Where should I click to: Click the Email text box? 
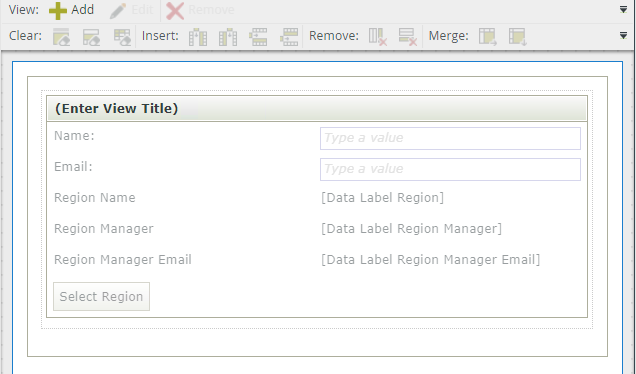450,169
